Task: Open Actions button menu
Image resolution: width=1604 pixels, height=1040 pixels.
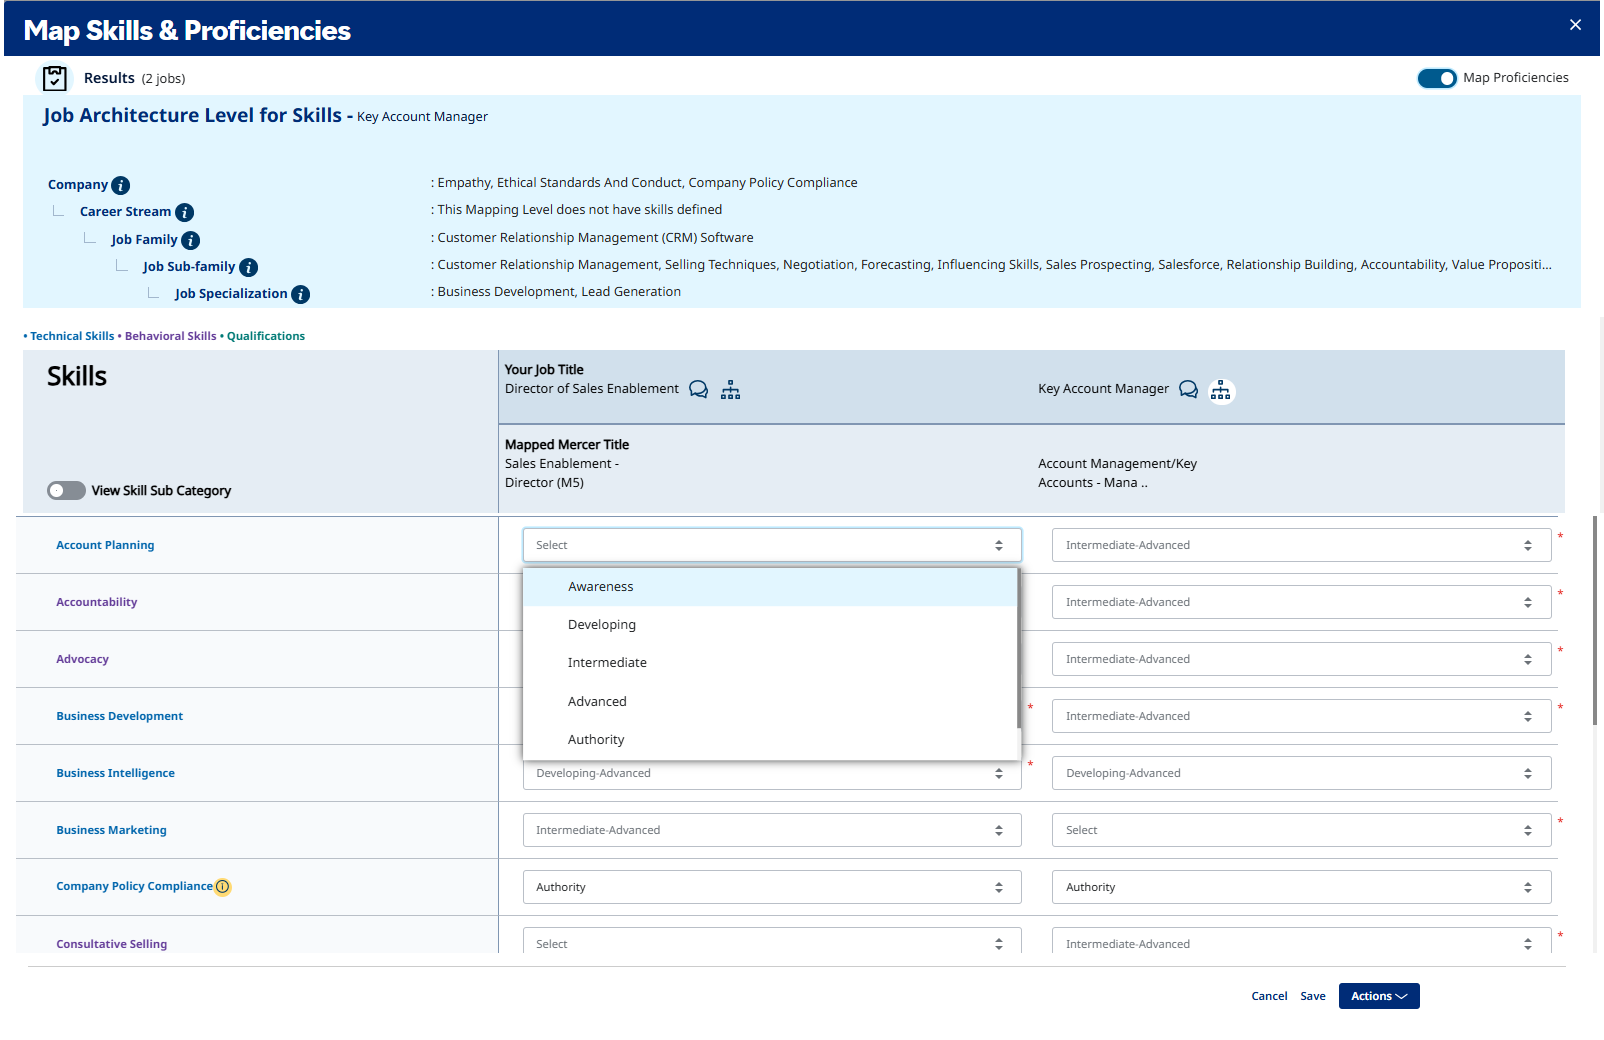Action: click(1379, 996)
